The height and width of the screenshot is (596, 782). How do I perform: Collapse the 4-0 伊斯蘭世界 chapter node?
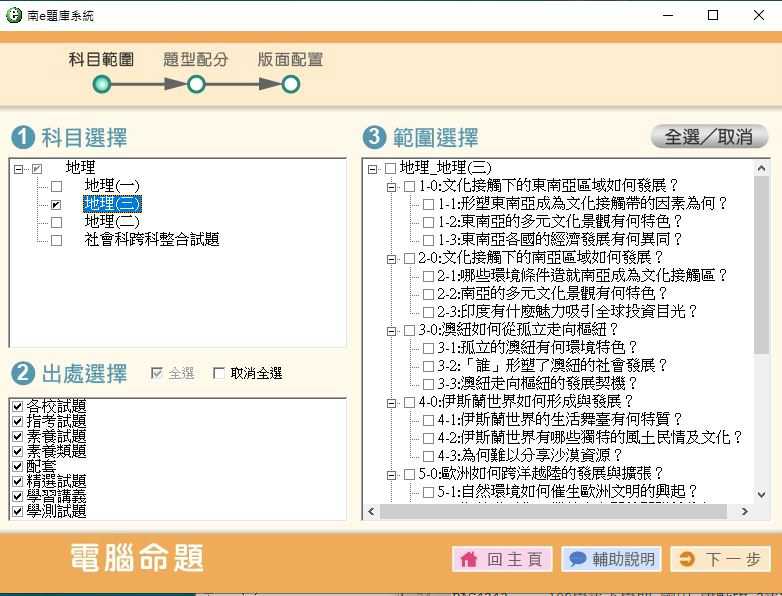coord(391,402)
